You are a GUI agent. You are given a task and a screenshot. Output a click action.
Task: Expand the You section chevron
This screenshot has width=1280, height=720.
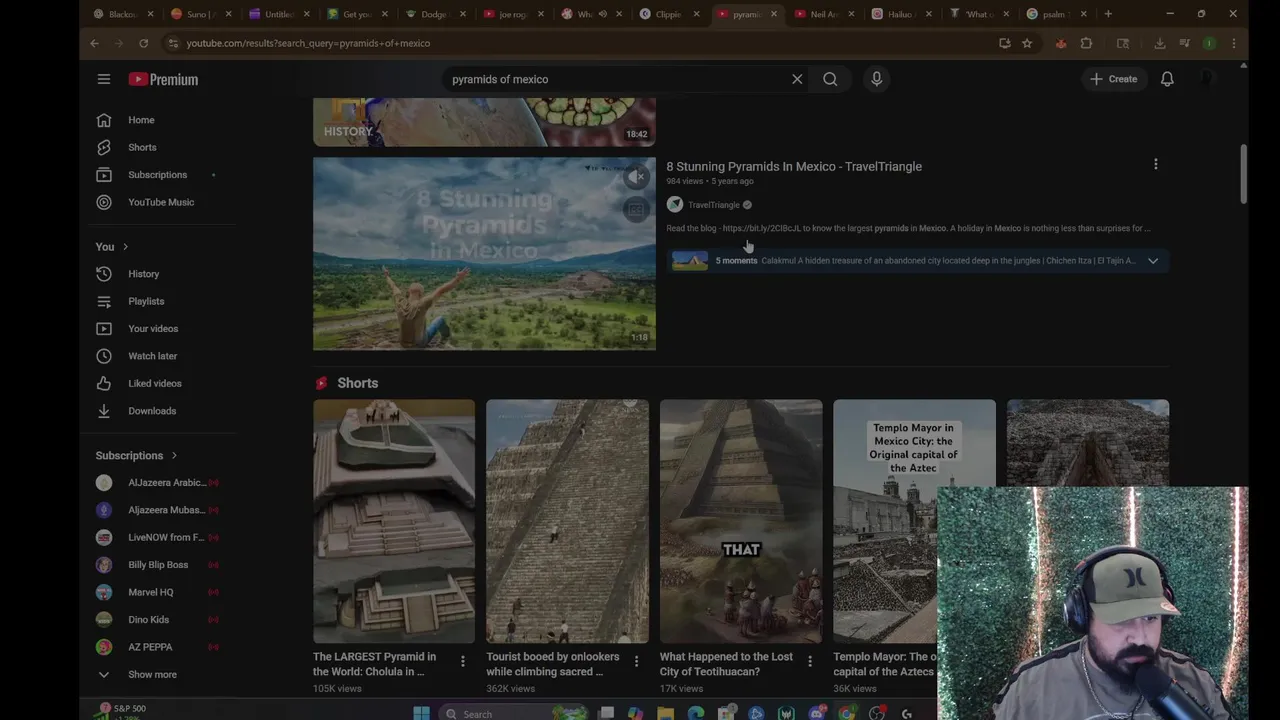(125, 247)
